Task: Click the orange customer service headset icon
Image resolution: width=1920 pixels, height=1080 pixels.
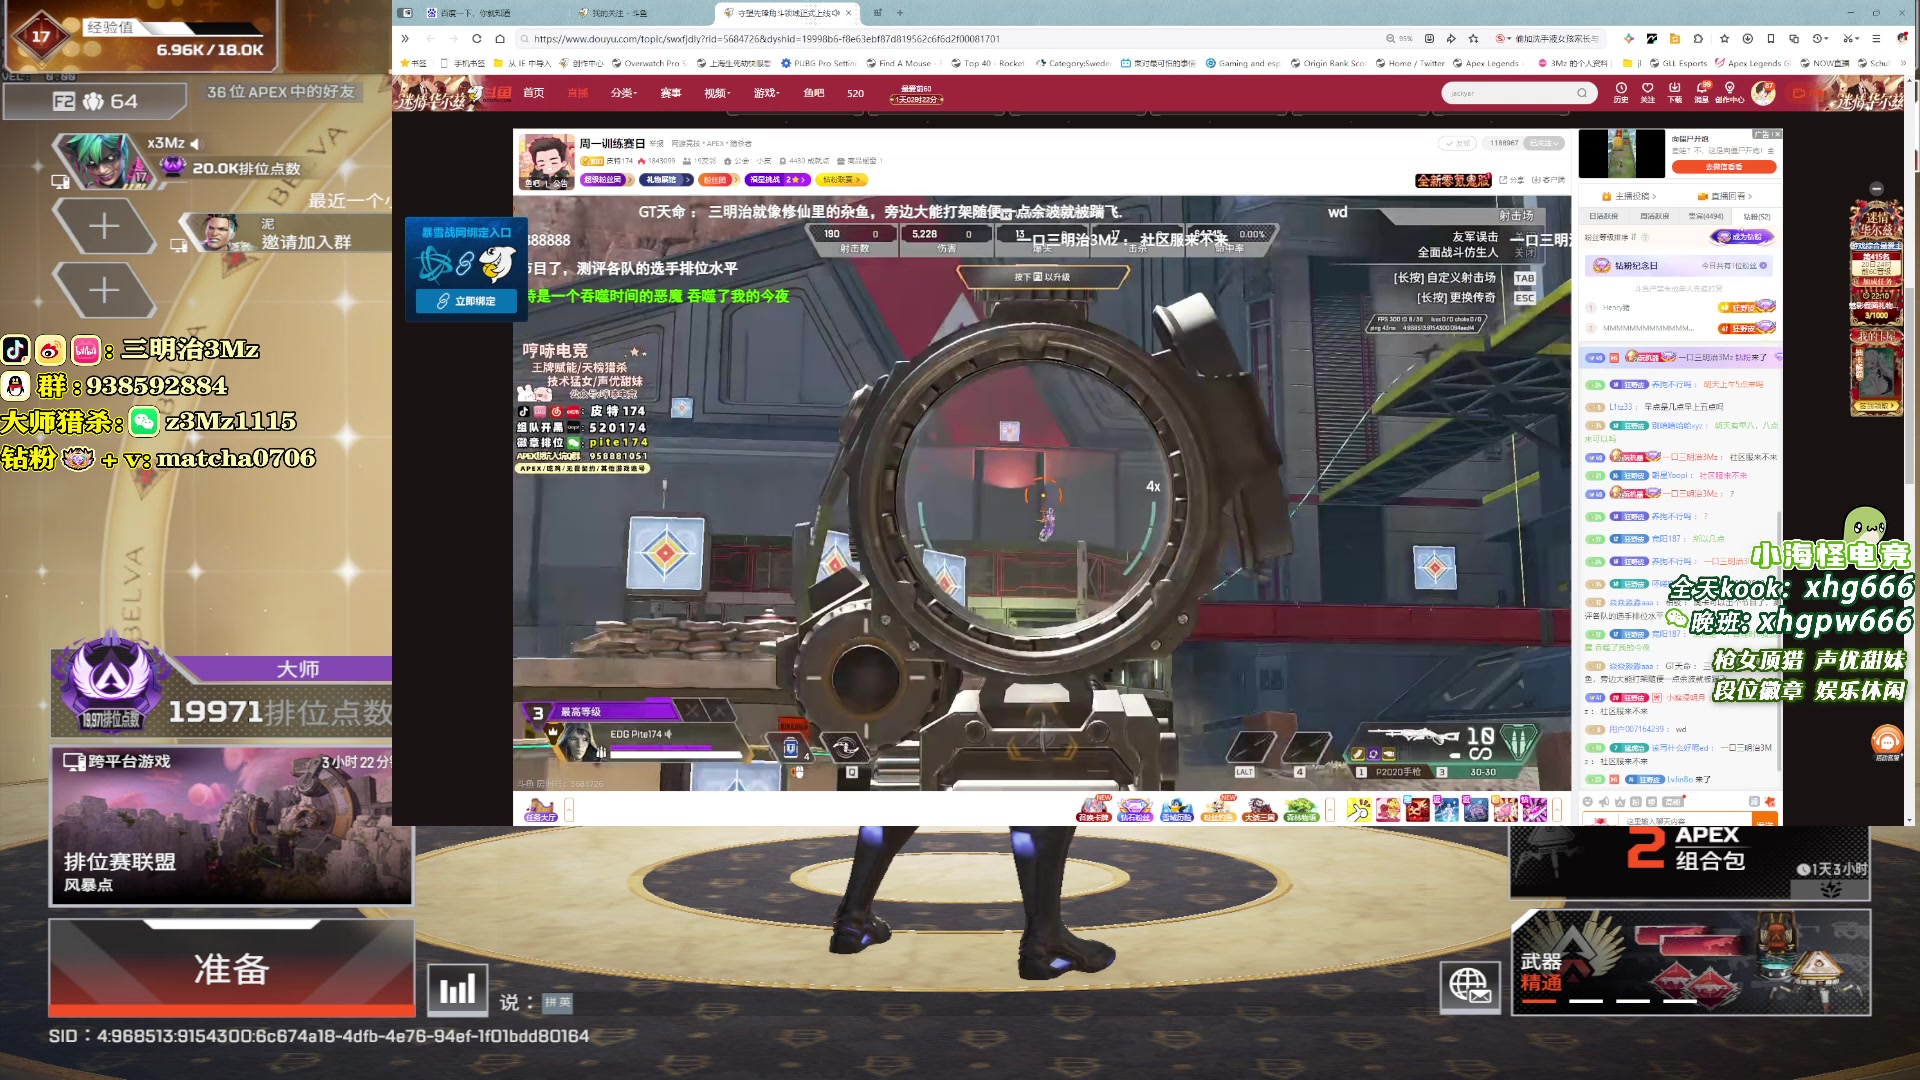Action: tap(1887, 741)
